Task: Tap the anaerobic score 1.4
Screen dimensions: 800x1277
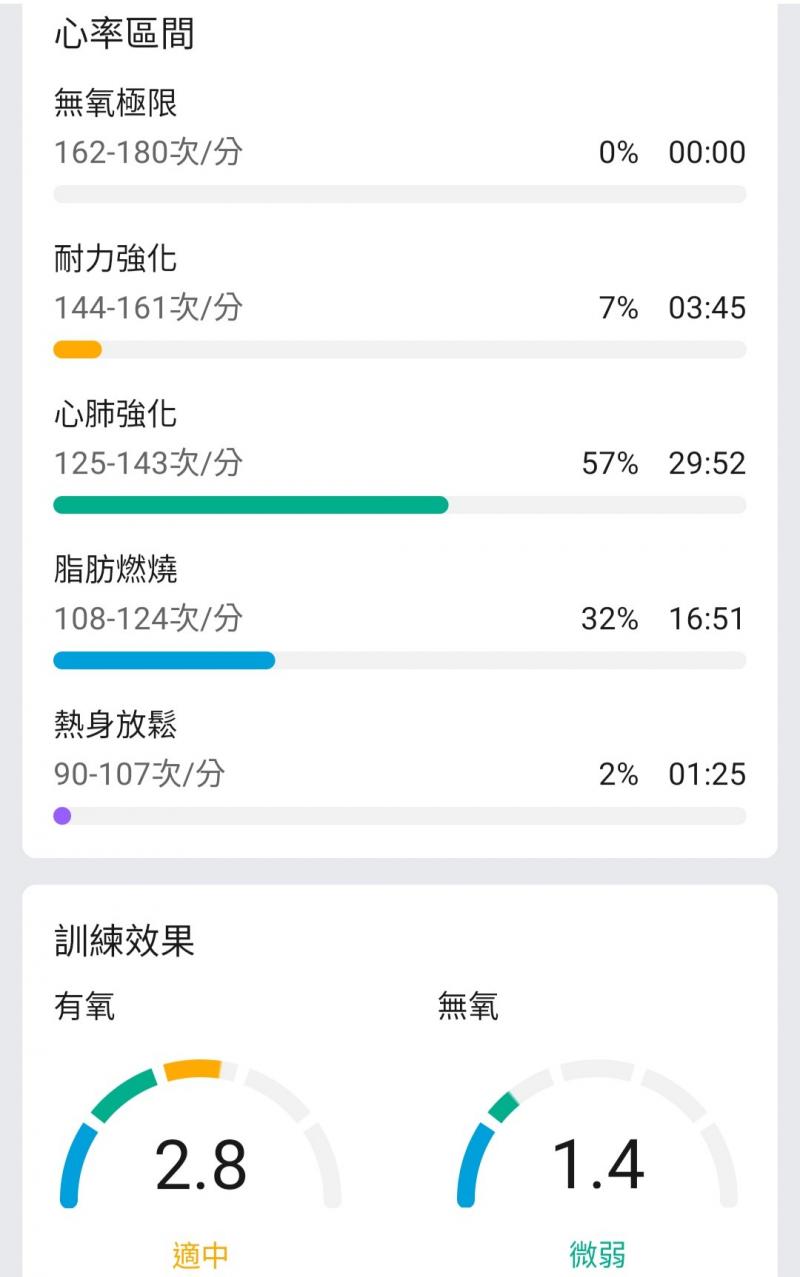Action: (598, 1166)
